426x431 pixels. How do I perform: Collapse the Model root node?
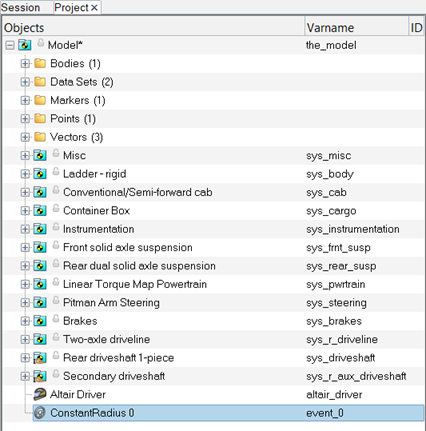(10, 45)
